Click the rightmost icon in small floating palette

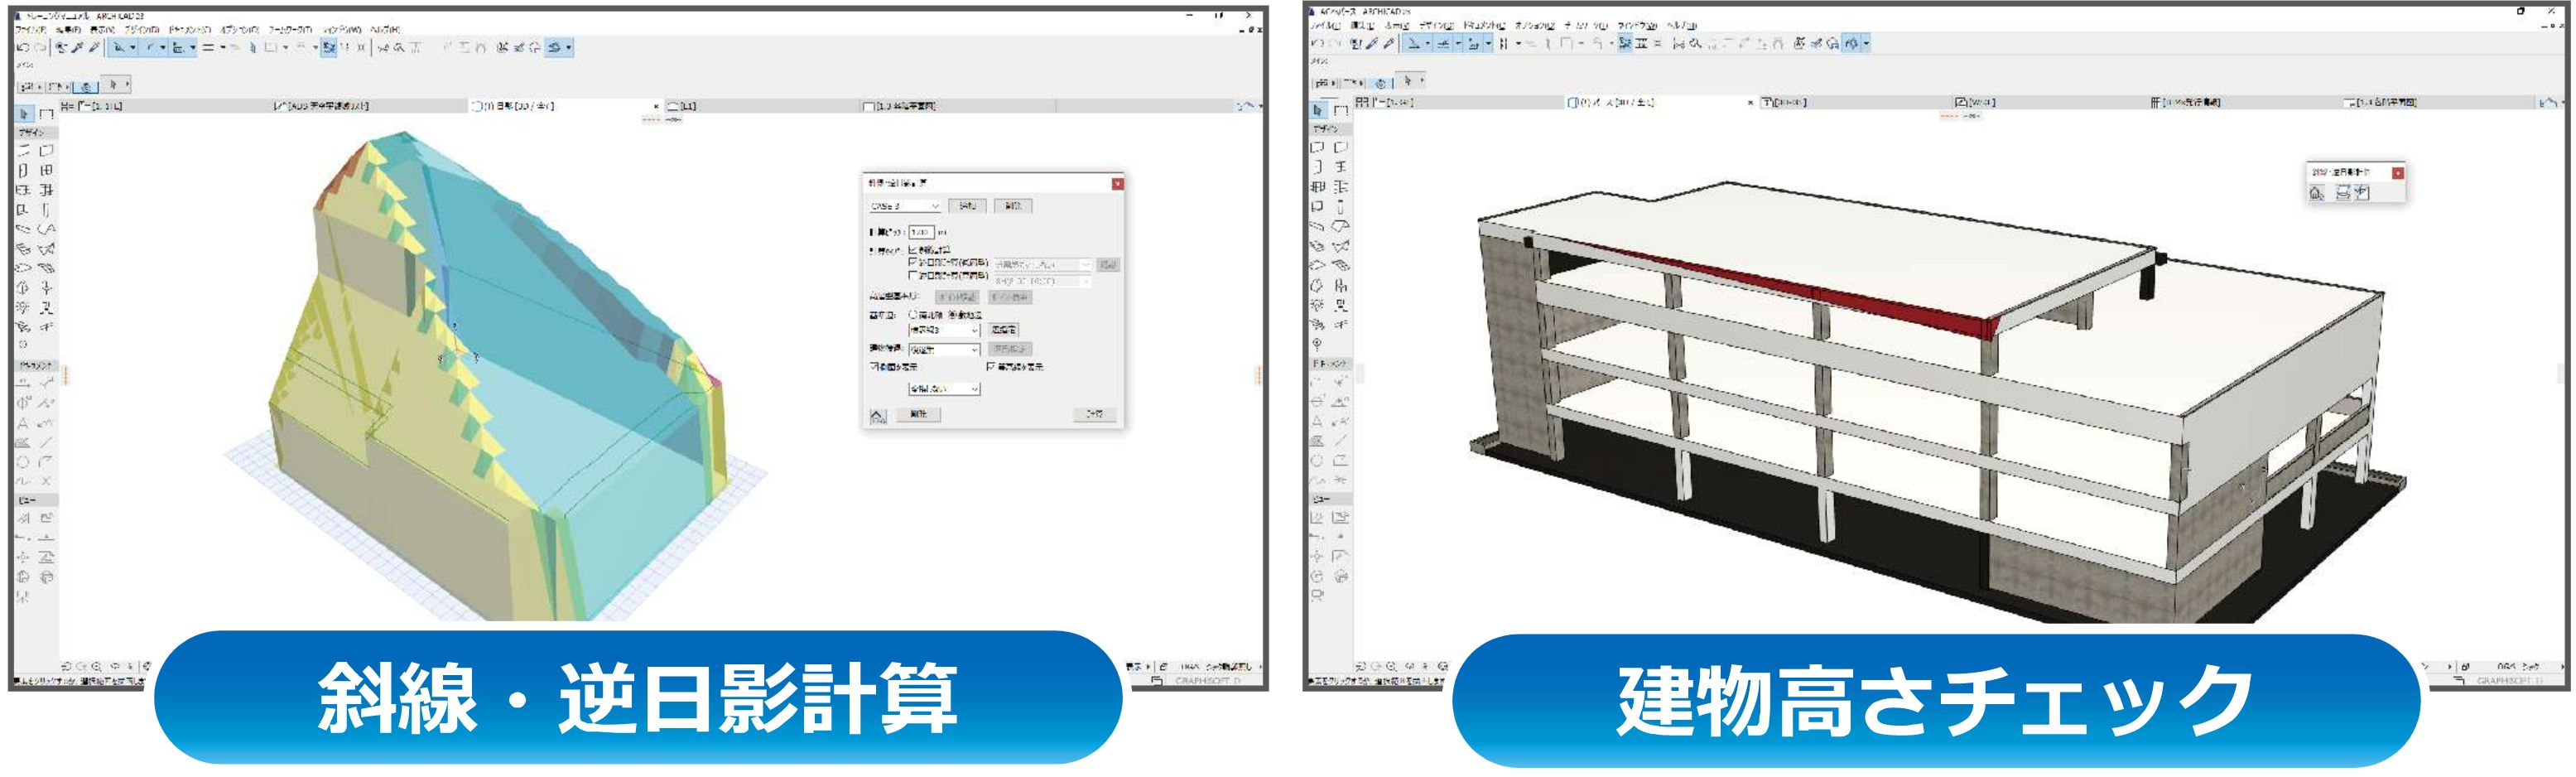2362,193
